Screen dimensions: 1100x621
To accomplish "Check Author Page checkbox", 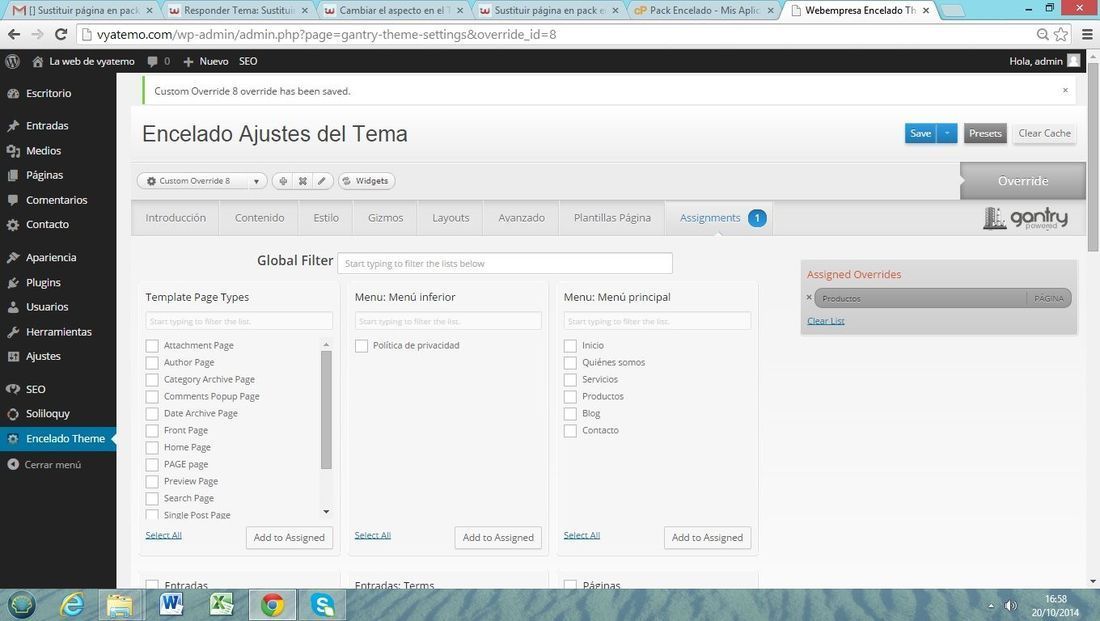I will click(152, 363).
